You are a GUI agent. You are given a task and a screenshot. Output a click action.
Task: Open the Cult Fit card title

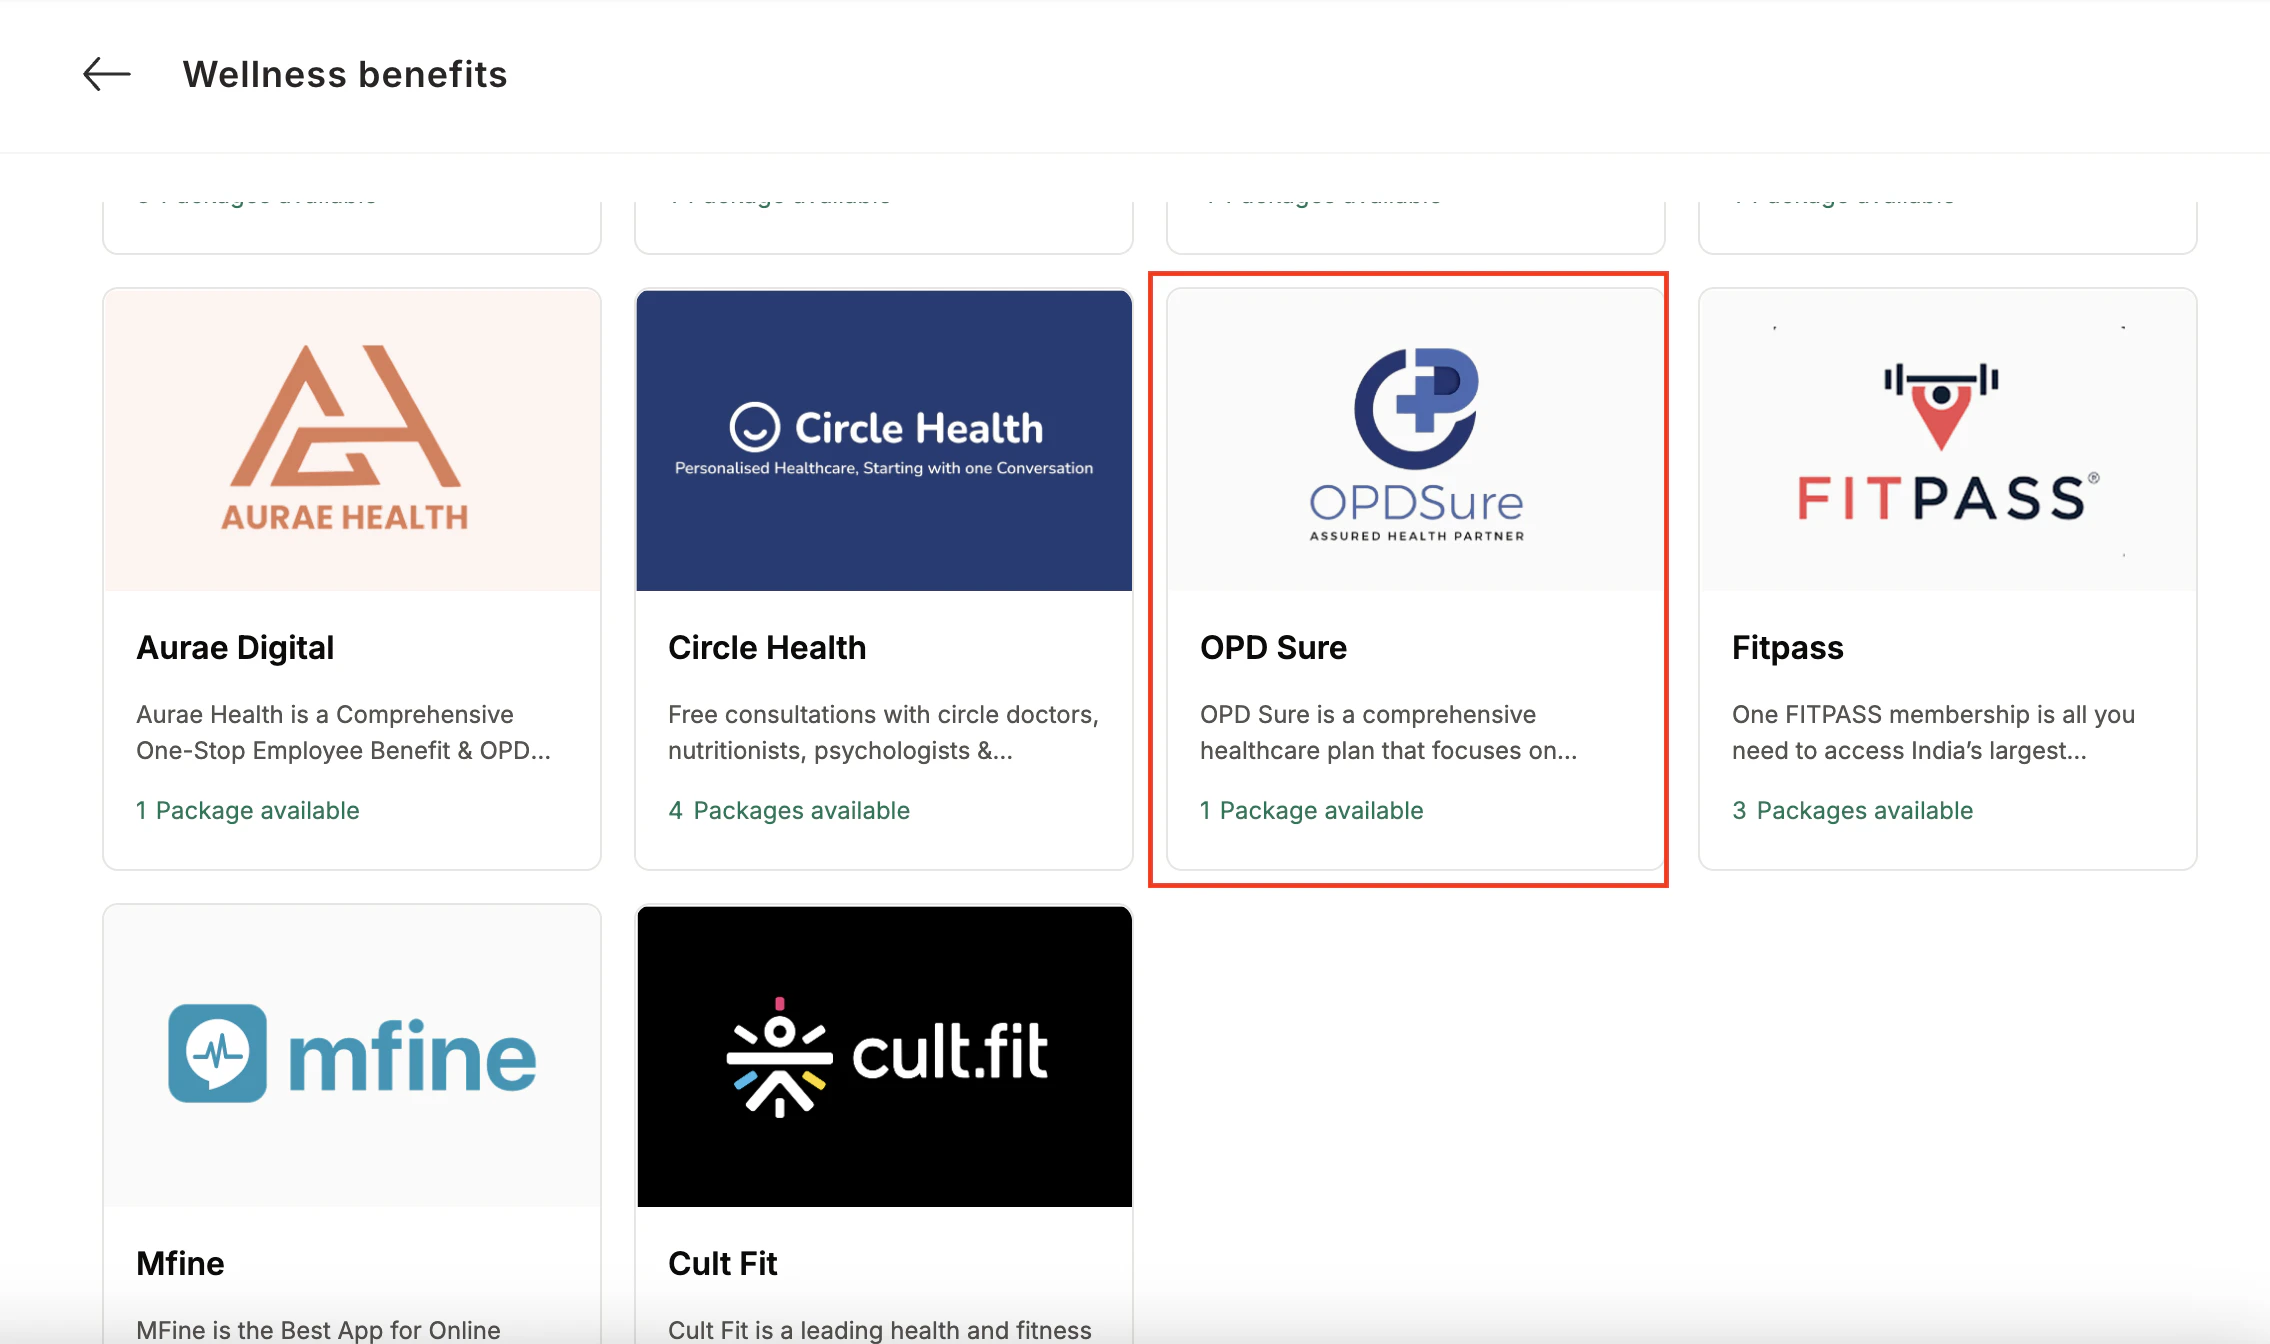pos(722,1264)
